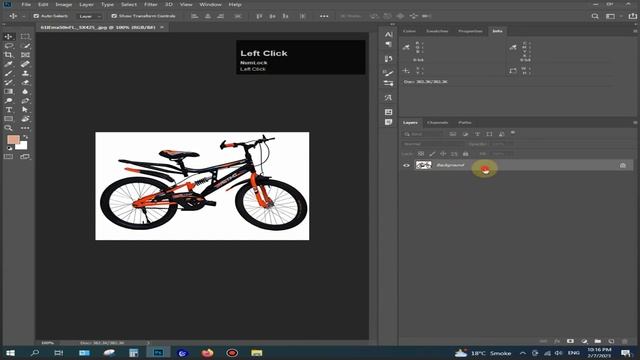Select the Move tool in the toolbox
640x360 pixels.
coord(9,37)
